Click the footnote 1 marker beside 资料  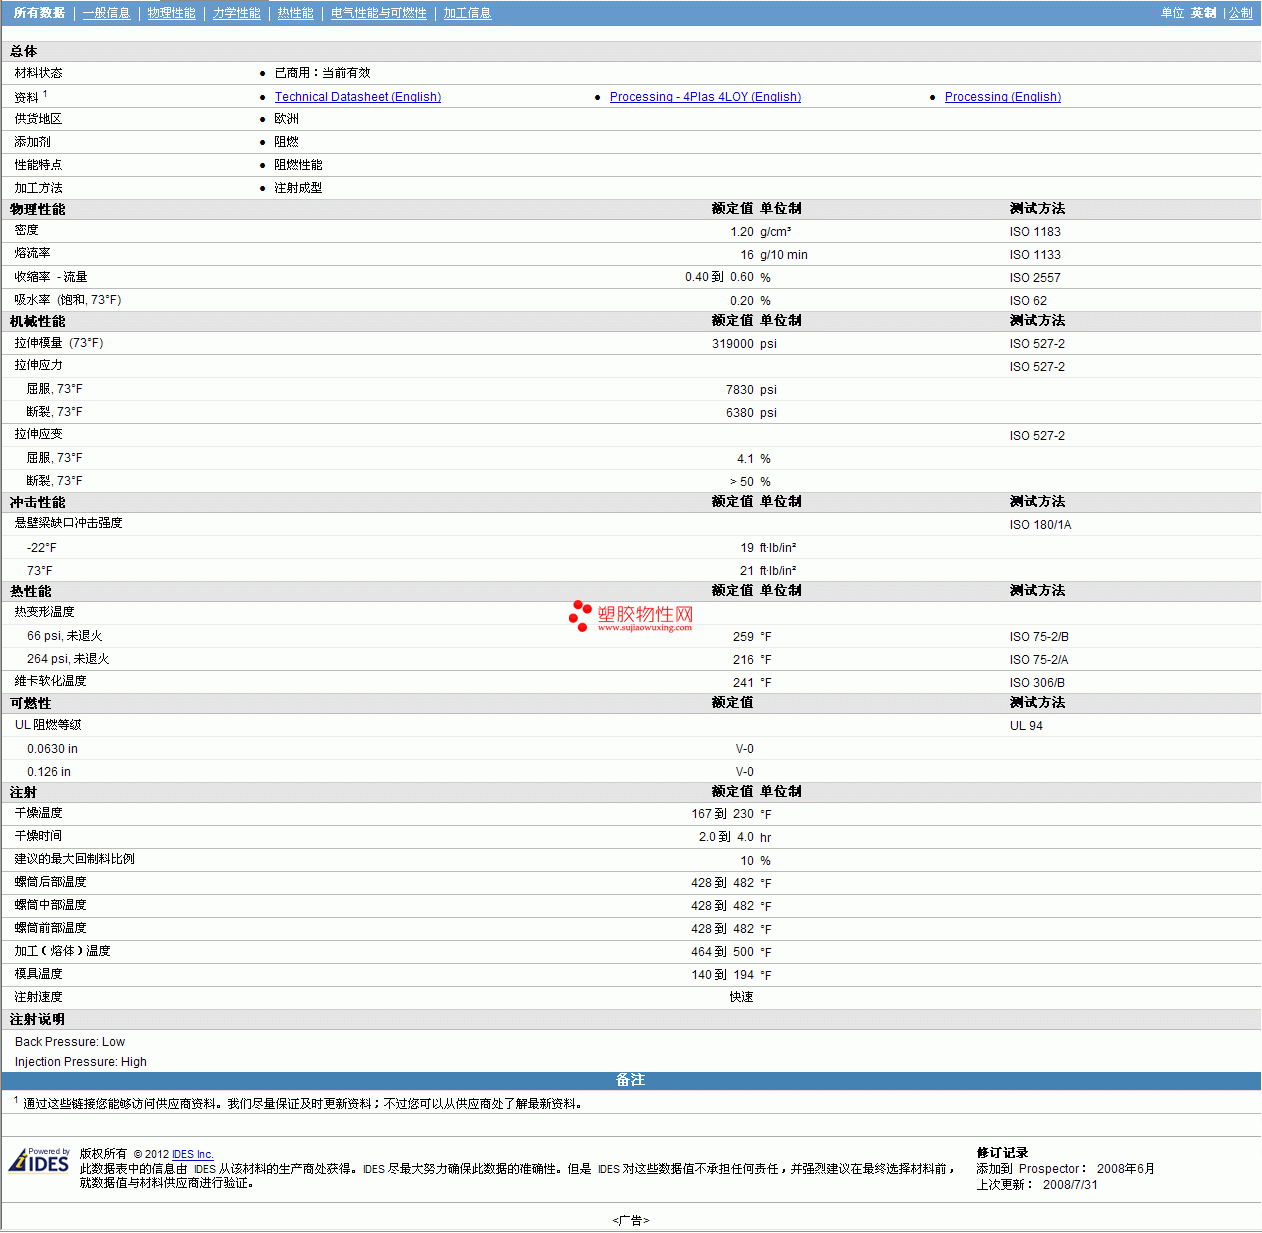(x=45, y=94)
